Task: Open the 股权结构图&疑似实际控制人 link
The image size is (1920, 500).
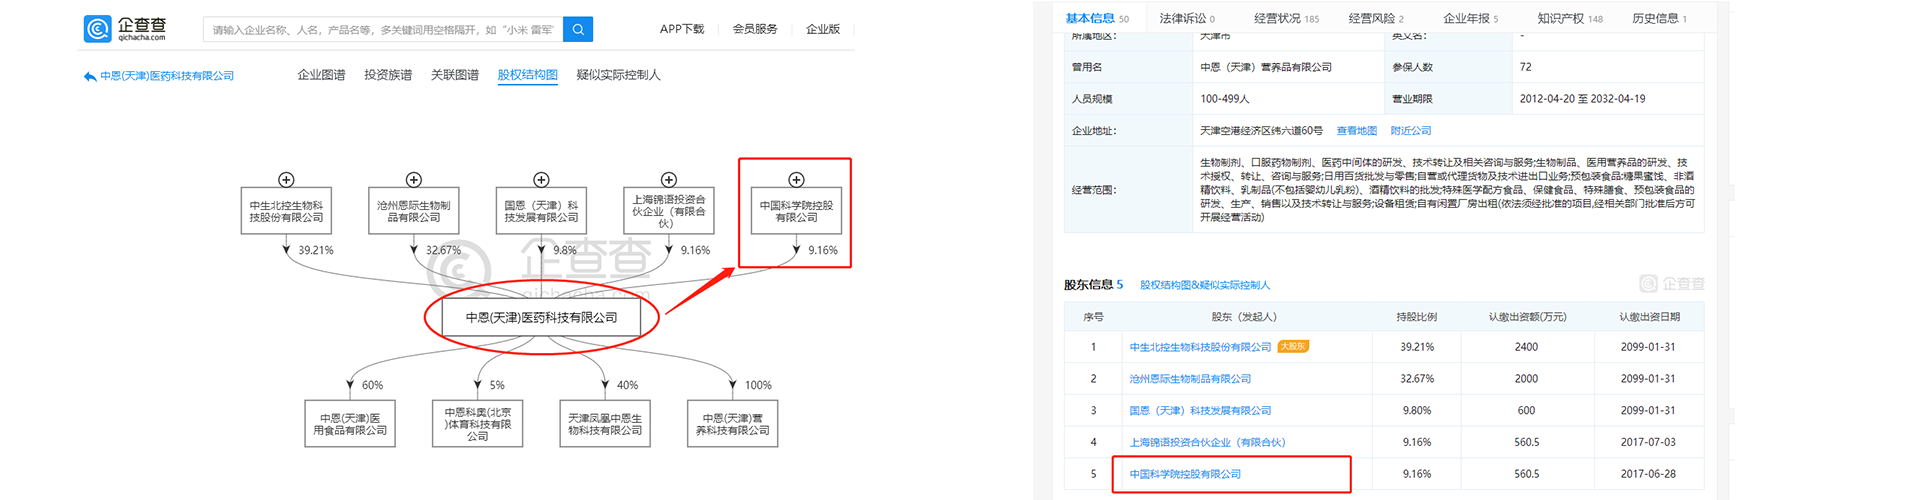Action: [1205, 285]
